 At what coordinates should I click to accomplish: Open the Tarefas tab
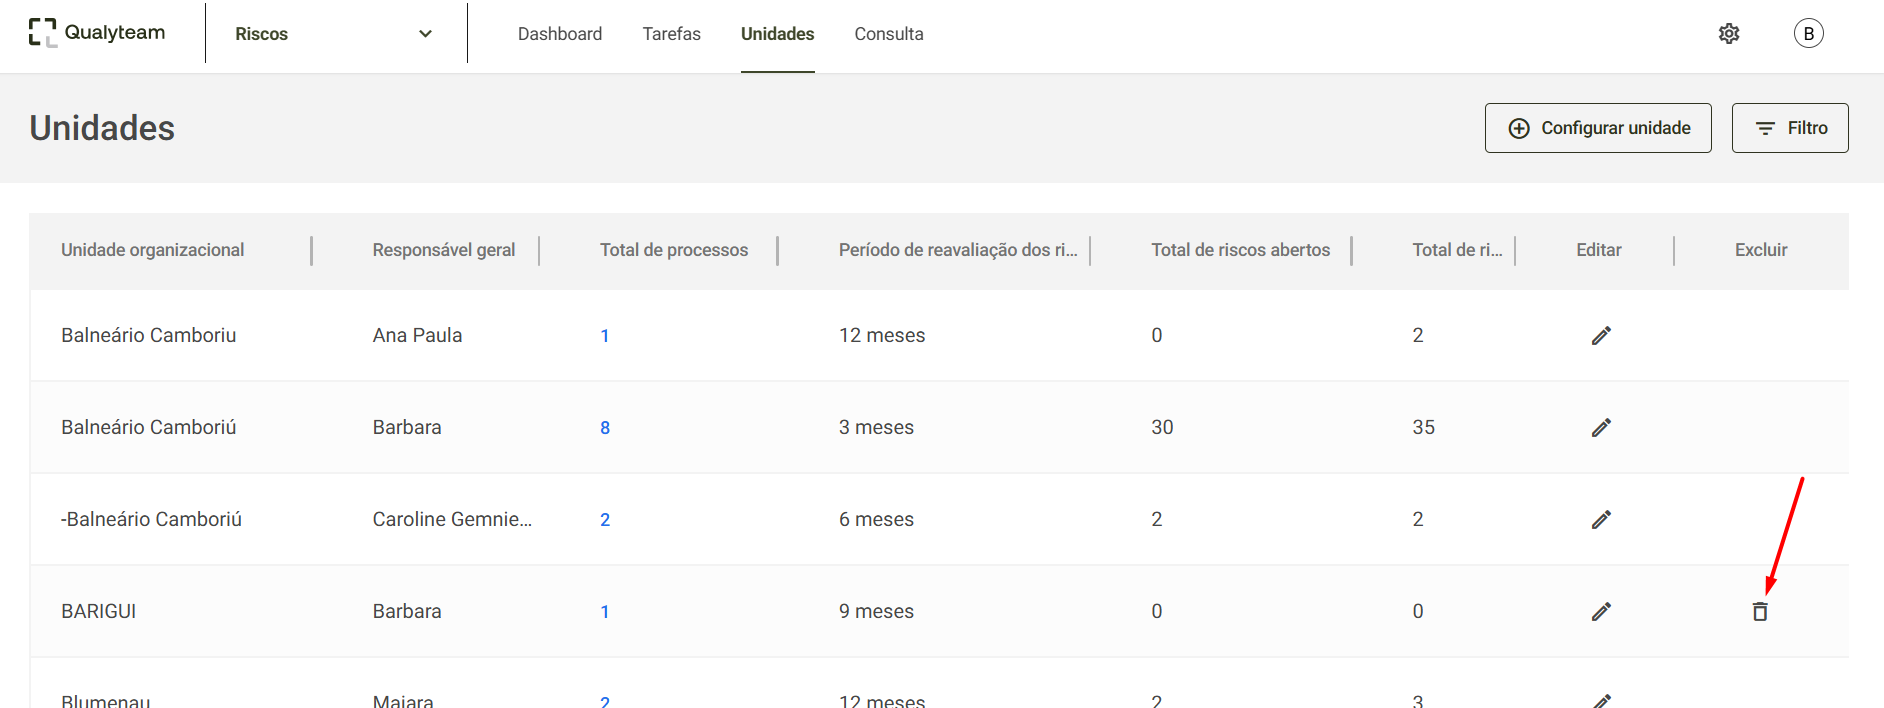[x=671, y=34]
